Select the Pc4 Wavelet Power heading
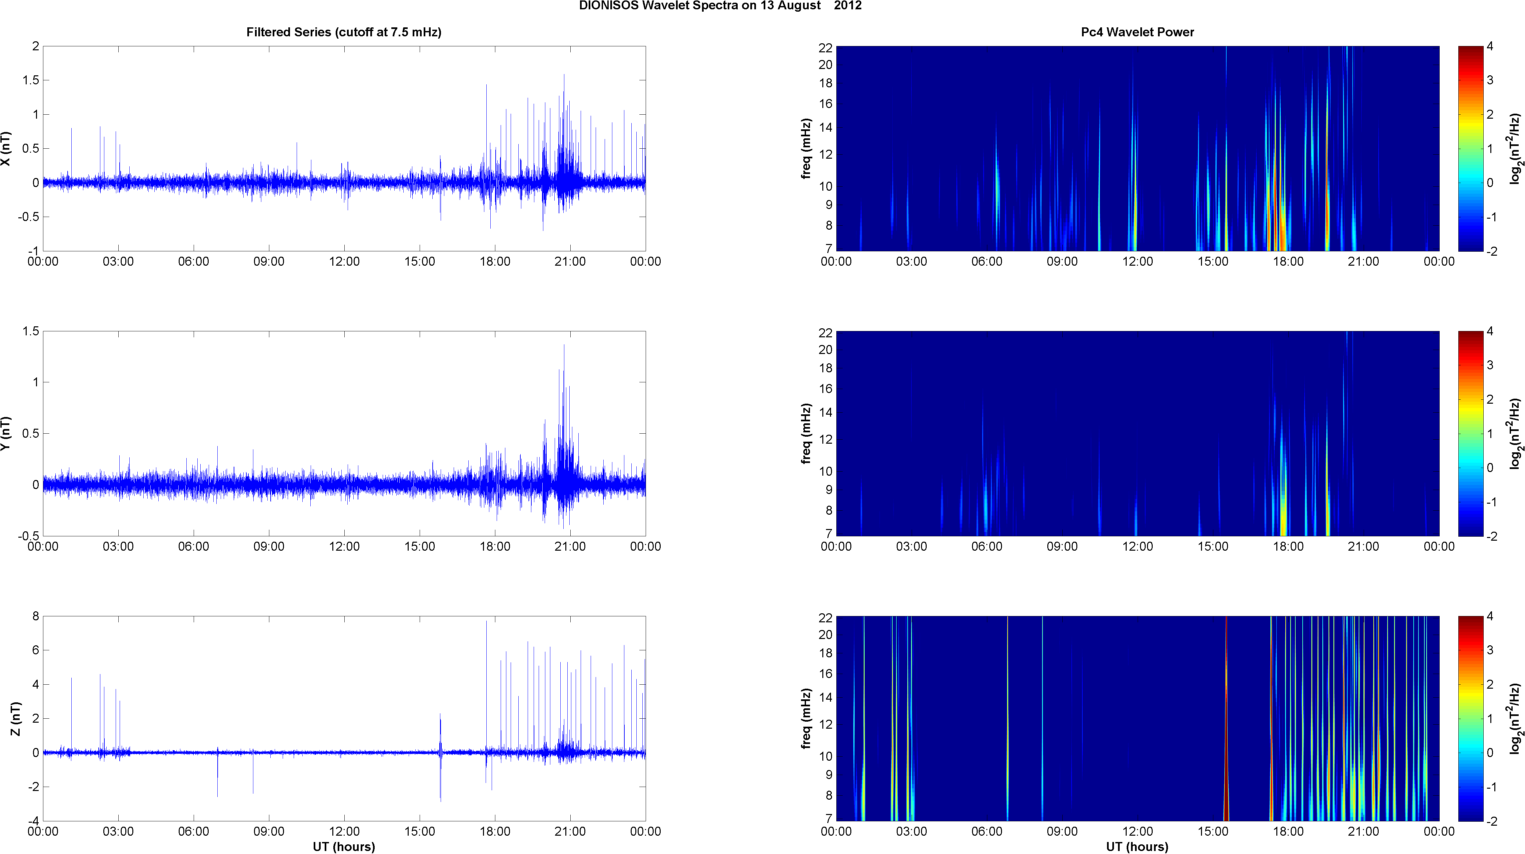 (1137, 32)
